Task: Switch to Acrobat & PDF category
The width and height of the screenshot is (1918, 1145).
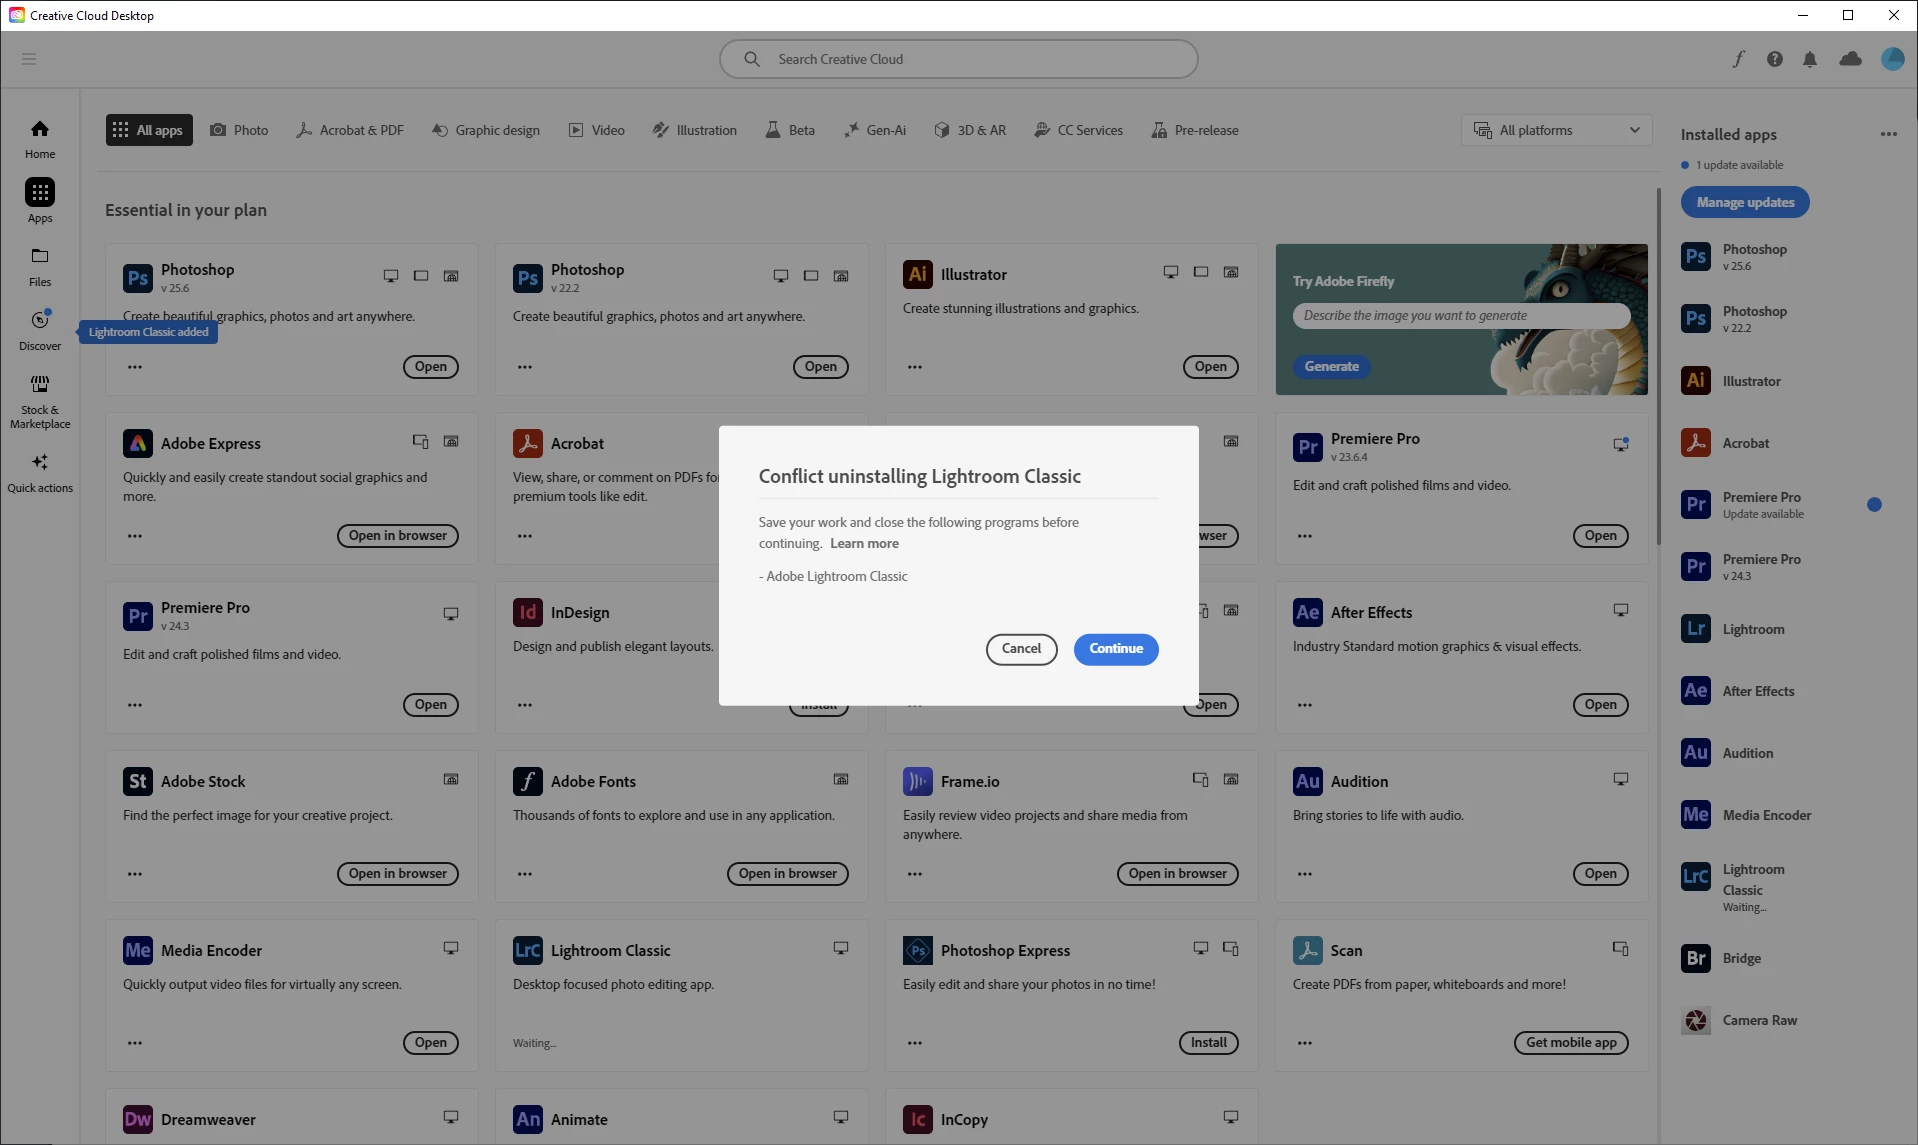Action: pyautogui.click(x=350, y=130)
